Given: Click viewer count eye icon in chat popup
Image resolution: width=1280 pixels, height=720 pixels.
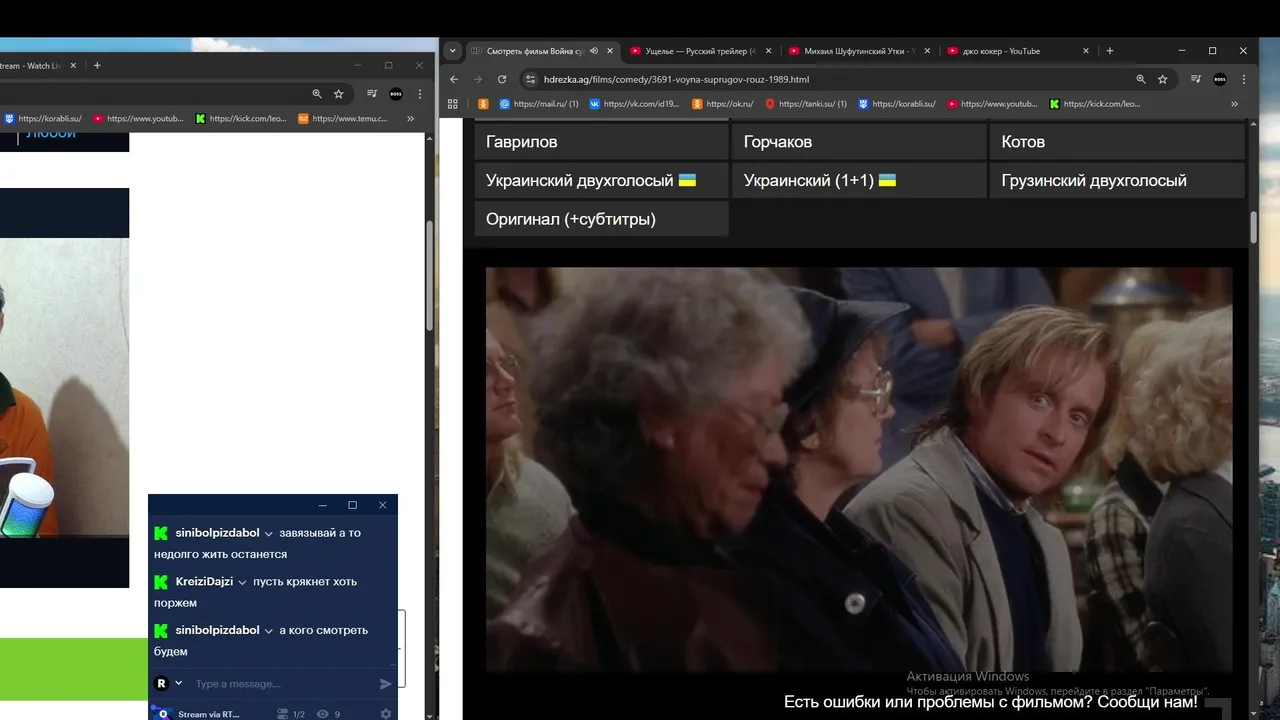Looking at the screenshot, I should [x=323, y=714].
